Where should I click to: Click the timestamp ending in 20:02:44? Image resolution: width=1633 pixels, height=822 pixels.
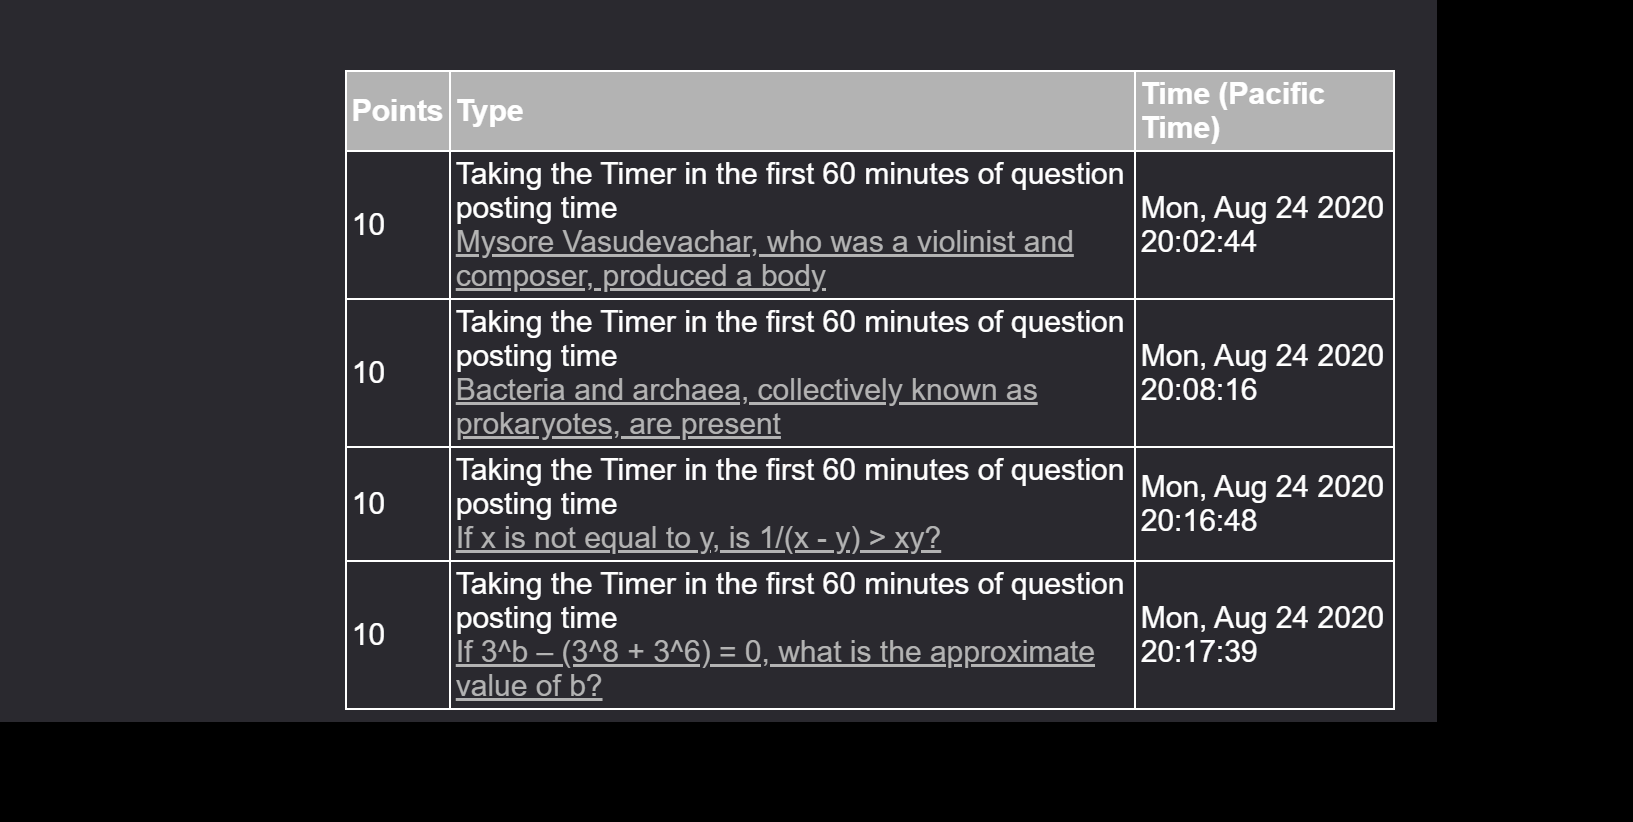1262,225
